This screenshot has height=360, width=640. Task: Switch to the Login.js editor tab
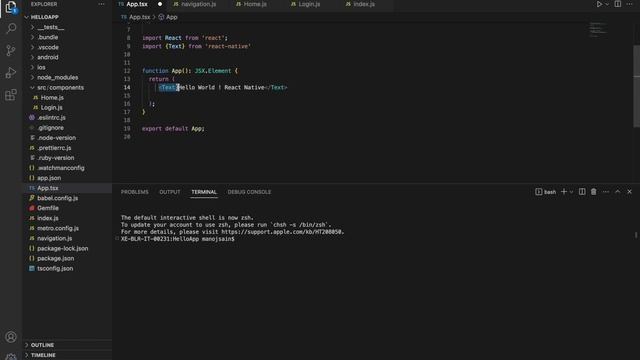[309, 4]
